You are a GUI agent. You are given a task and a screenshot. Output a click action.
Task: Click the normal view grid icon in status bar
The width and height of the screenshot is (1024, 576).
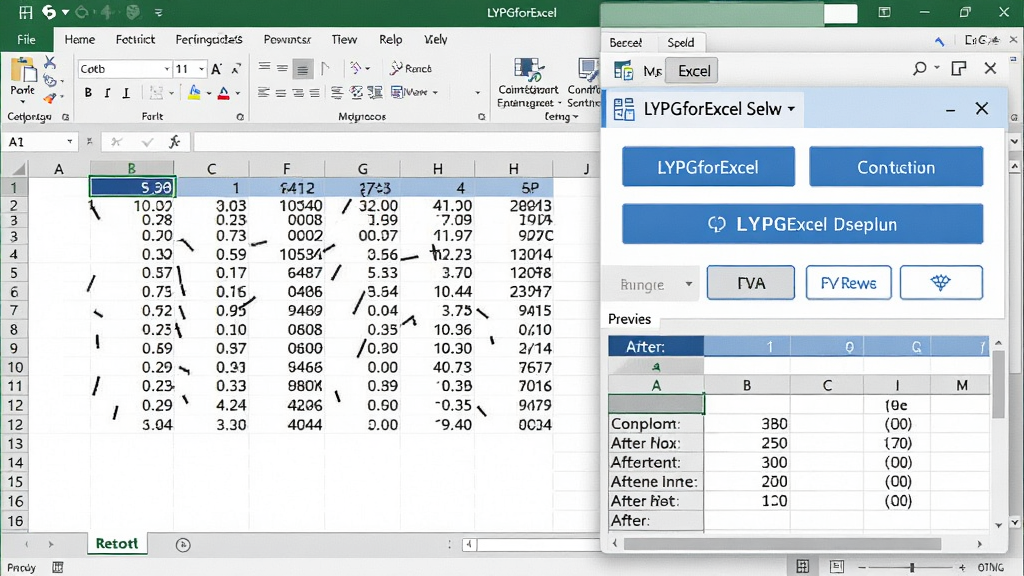click(x=803, y=567)
